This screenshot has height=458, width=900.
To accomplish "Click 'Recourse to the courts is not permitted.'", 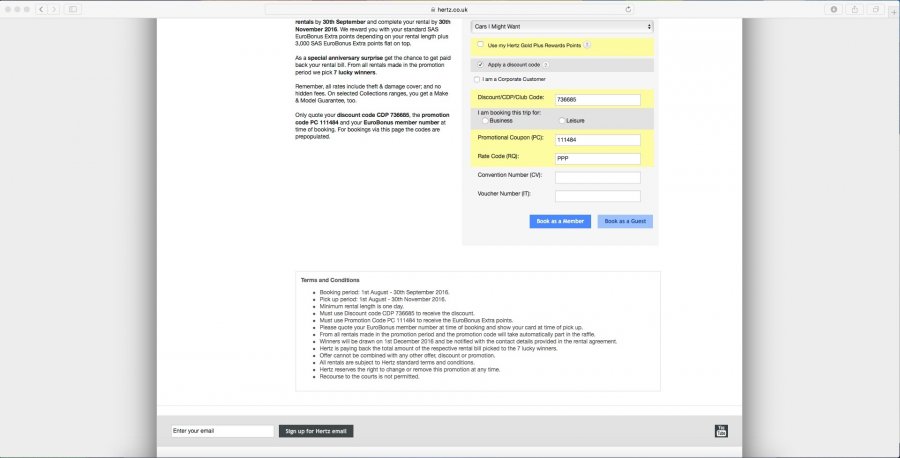I will coord(370,377).
